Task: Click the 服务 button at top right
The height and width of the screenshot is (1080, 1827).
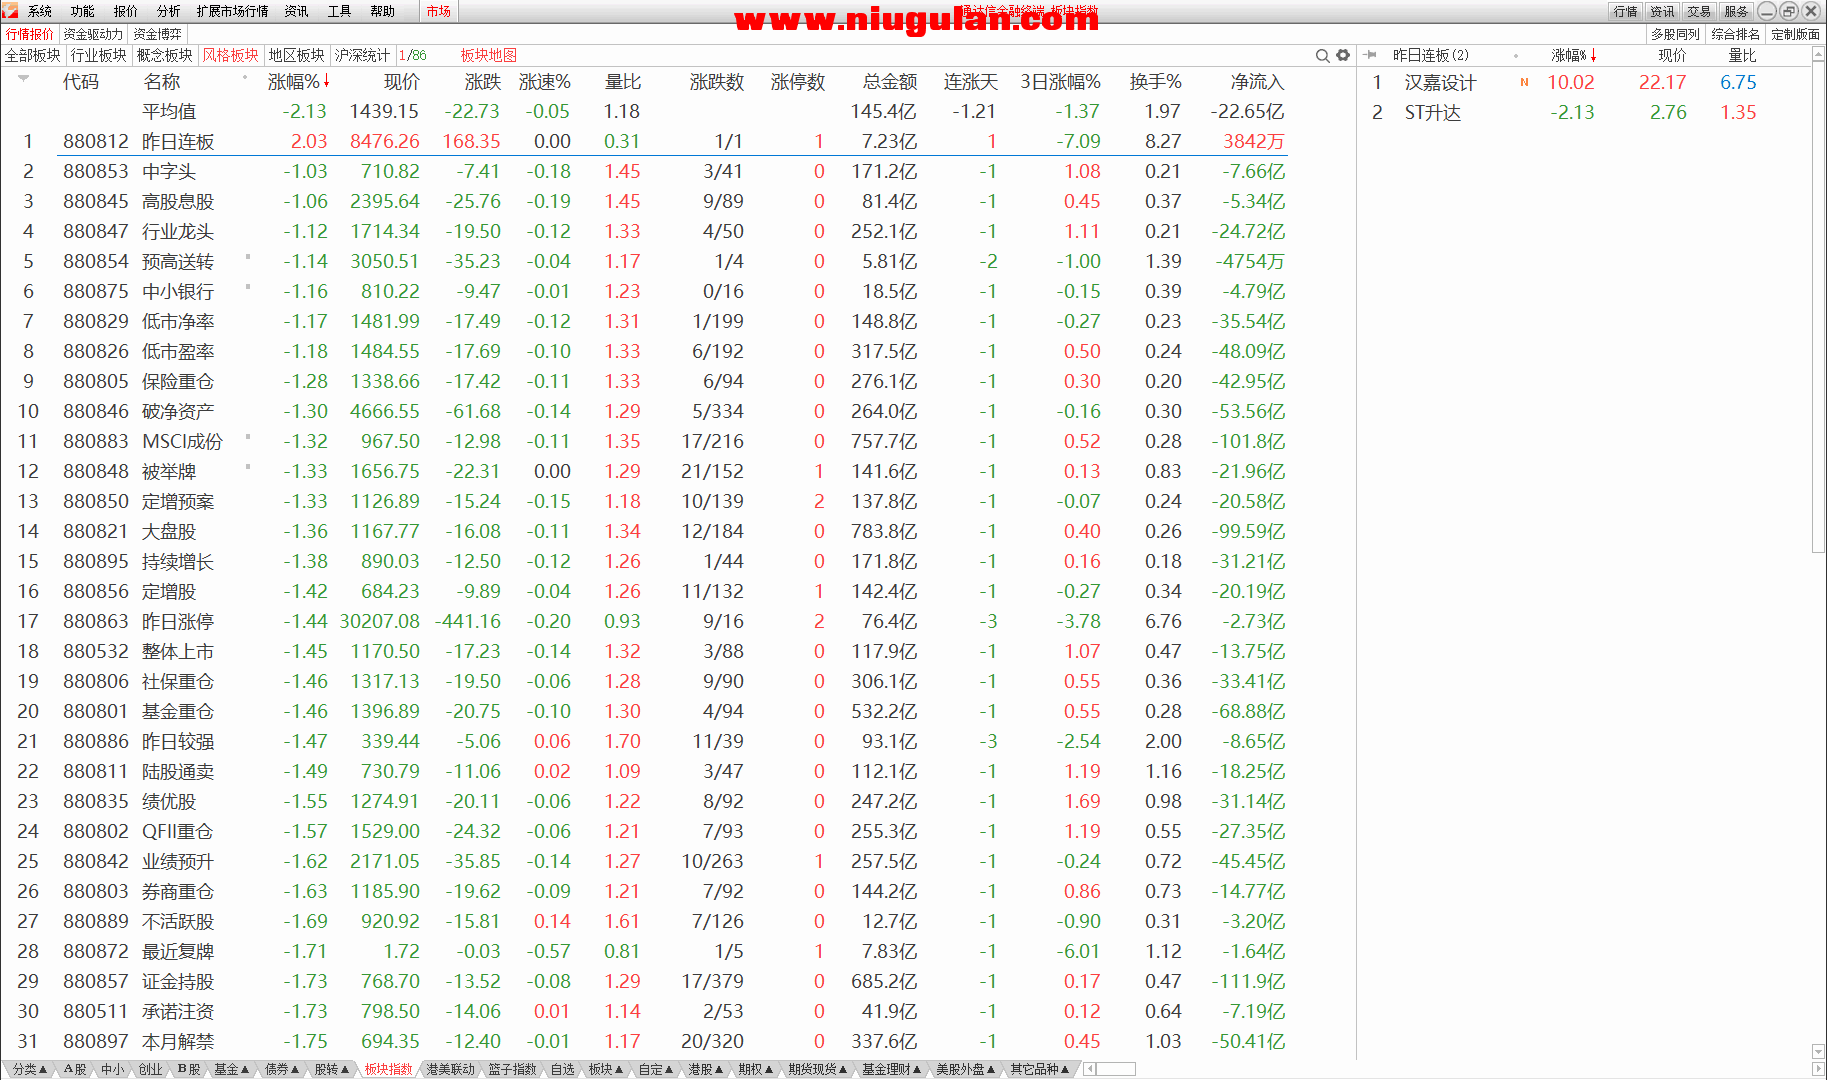Action: (1736, 11)
